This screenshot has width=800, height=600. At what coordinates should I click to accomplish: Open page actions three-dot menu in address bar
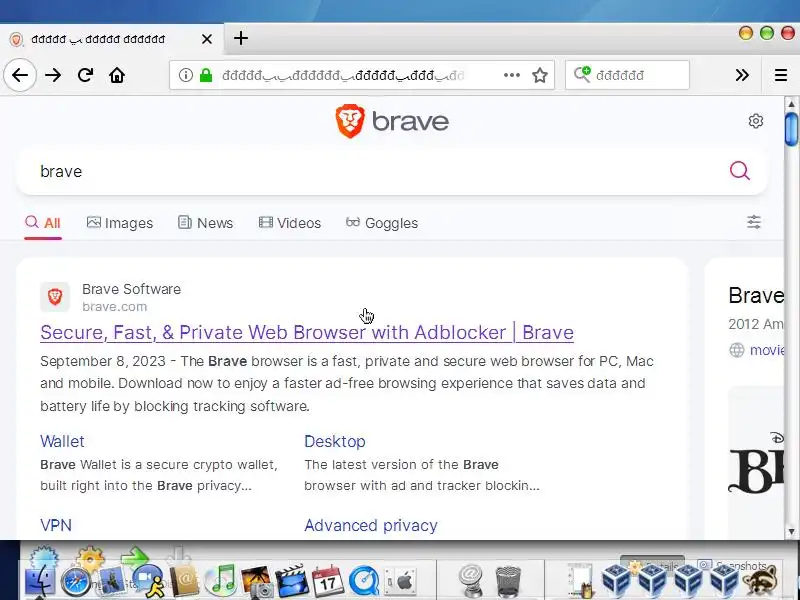[512, 76]
